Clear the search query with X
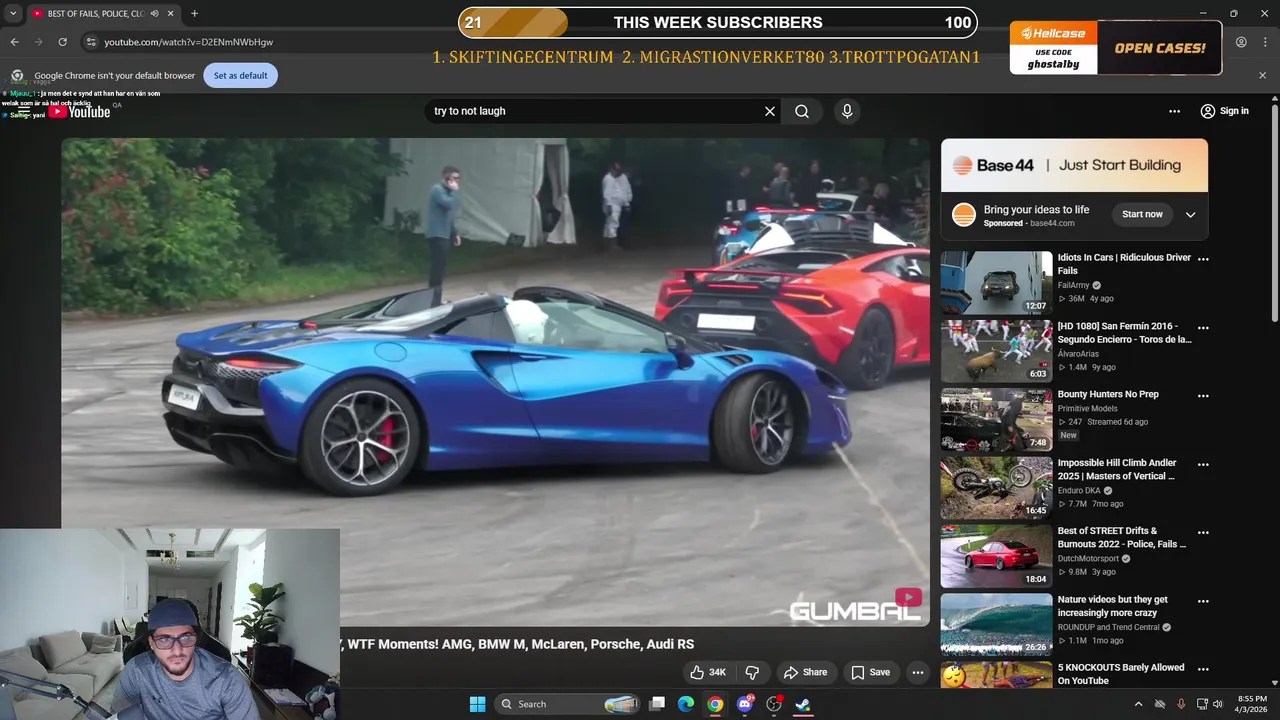The height and width of the screenshot is (720, 1280). 770,111
